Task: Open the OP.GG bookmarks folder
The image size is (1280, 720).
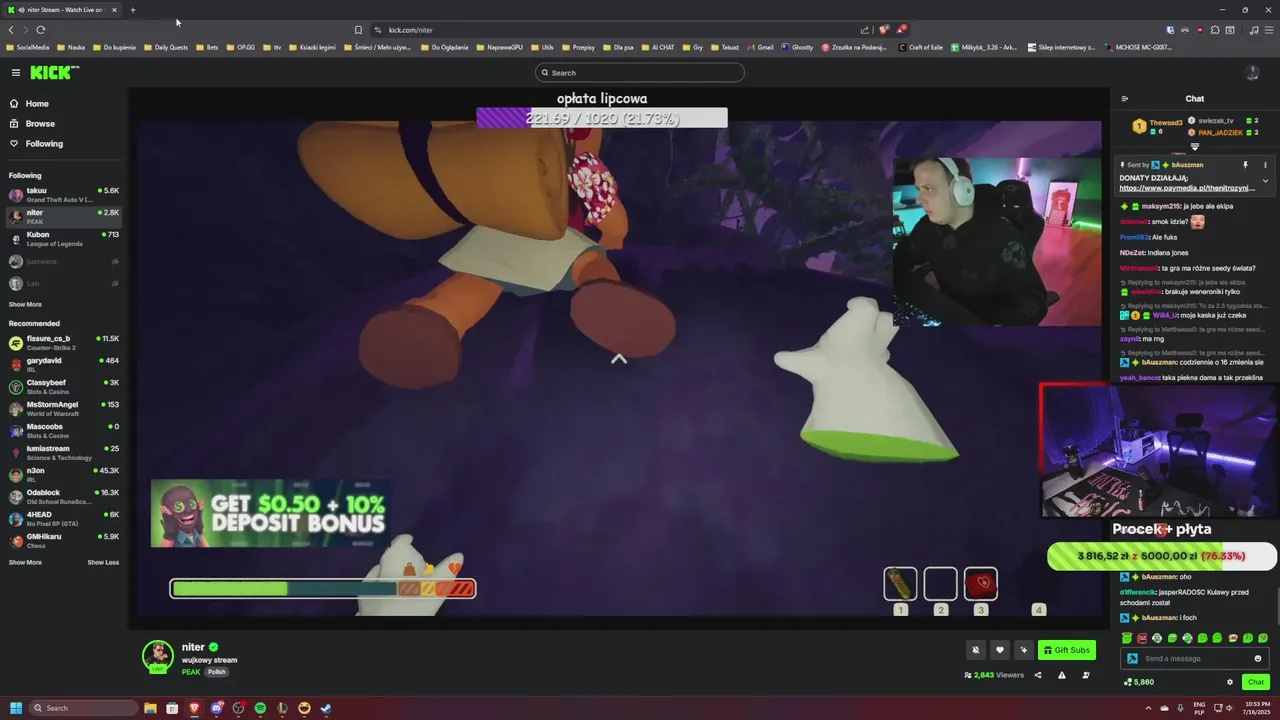Action: point(242,47)
